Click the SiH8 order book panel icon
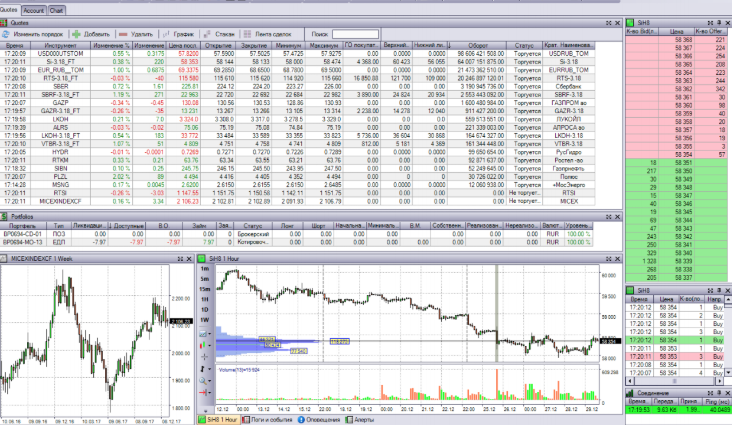Image resolution: width=732 pixels, height=425 pixels. click(630, 22)
